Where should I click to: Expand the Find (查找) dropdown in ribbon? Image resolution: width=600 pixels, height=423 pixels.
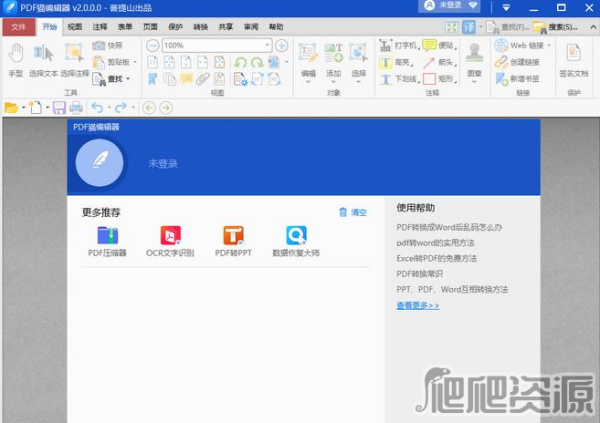pos(128,79)
